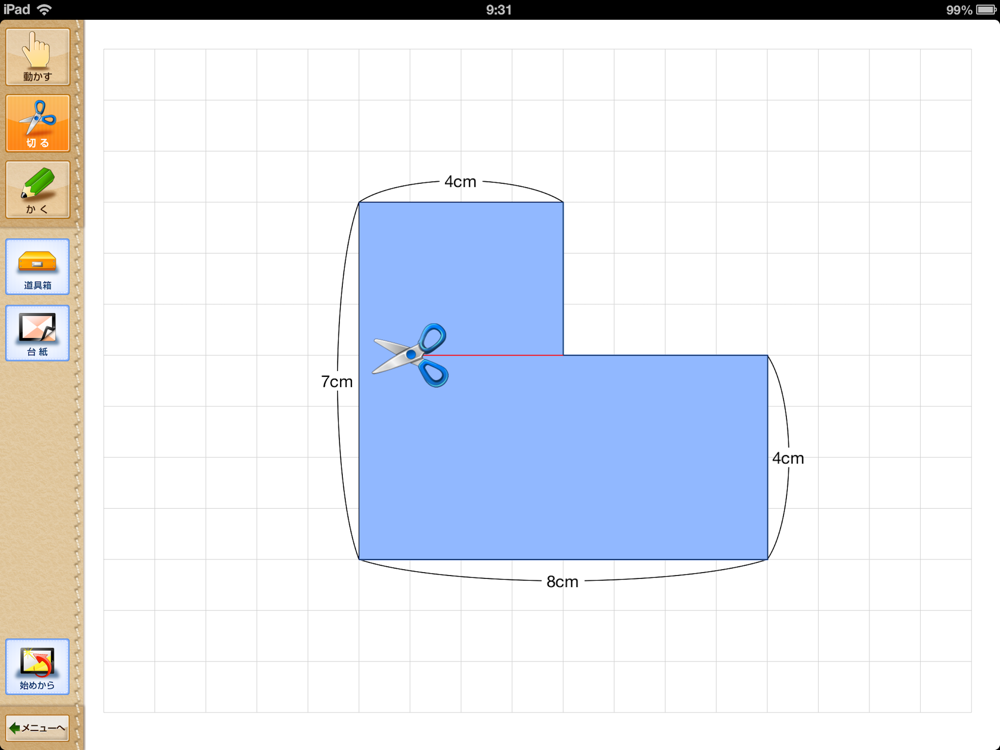Click the 8cm dimension label

click(562, 582)
